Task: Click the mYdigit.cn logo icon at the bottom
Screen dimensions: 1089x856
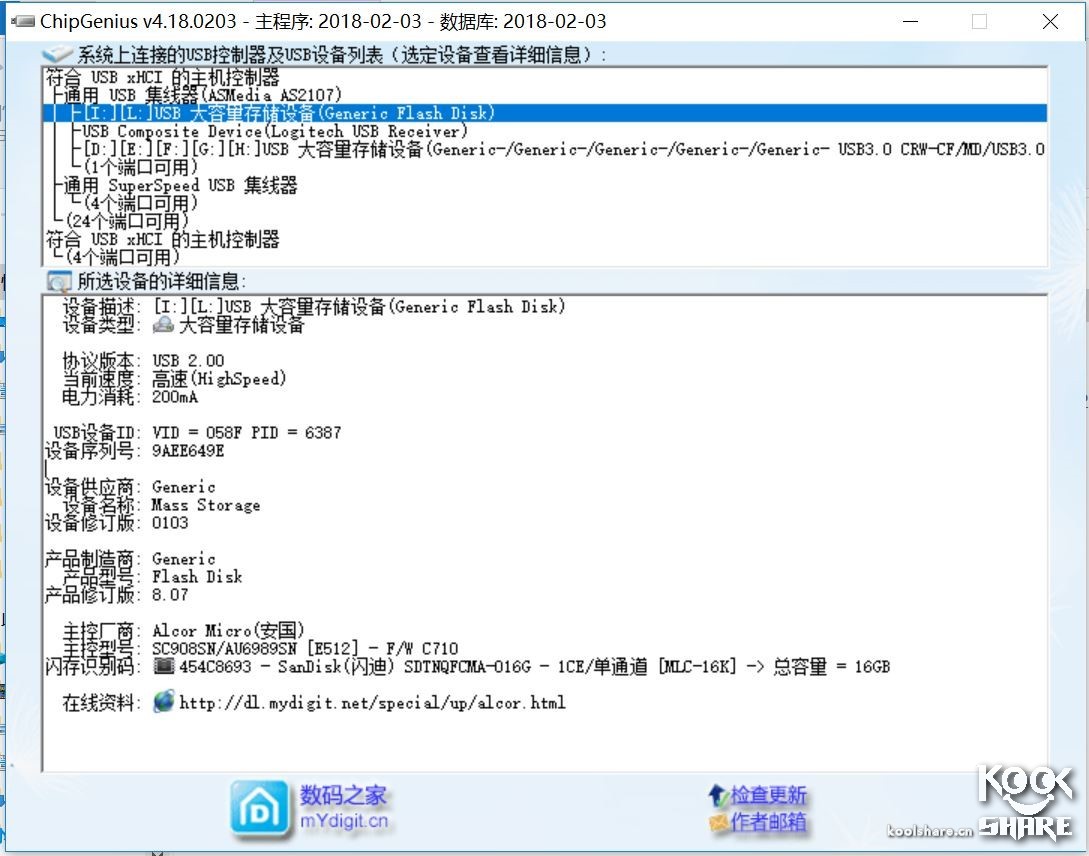Action: coord(258,807)
